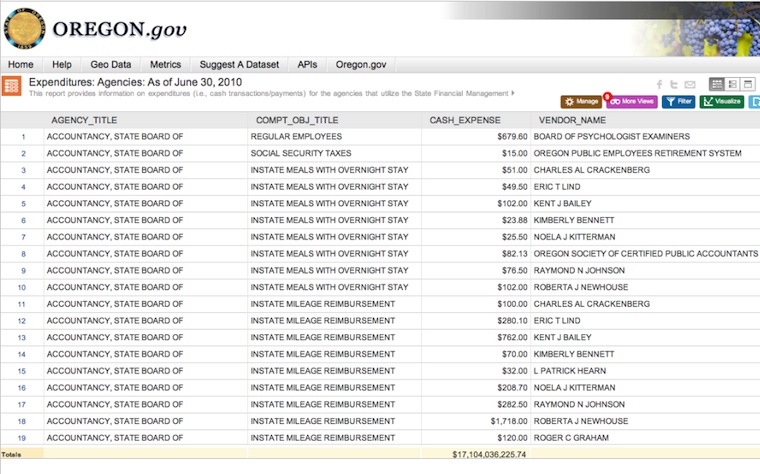Select vendor OREGON SOCIETY OF CERTIFIED PUBLIC ACCOUNTANTS
This screenshot has width=760, height=474.
coord(646,253)
